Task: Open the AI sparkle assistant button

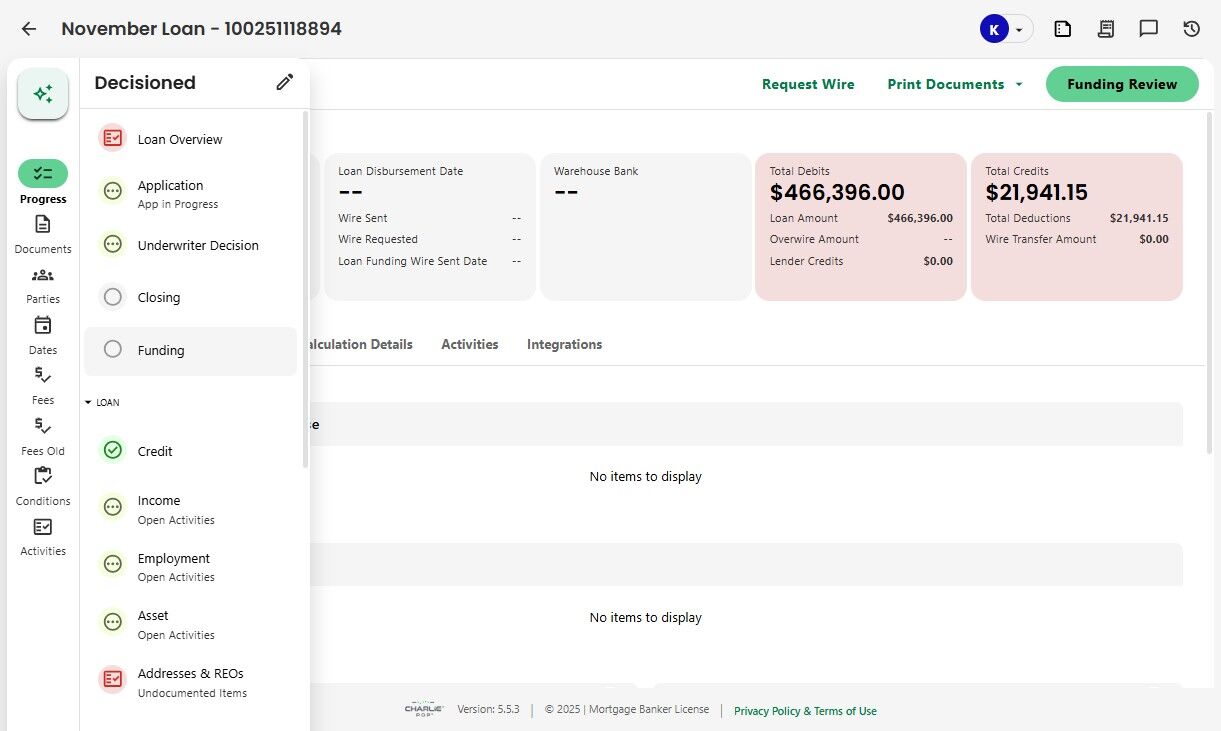Action: [x=43, y=94]
